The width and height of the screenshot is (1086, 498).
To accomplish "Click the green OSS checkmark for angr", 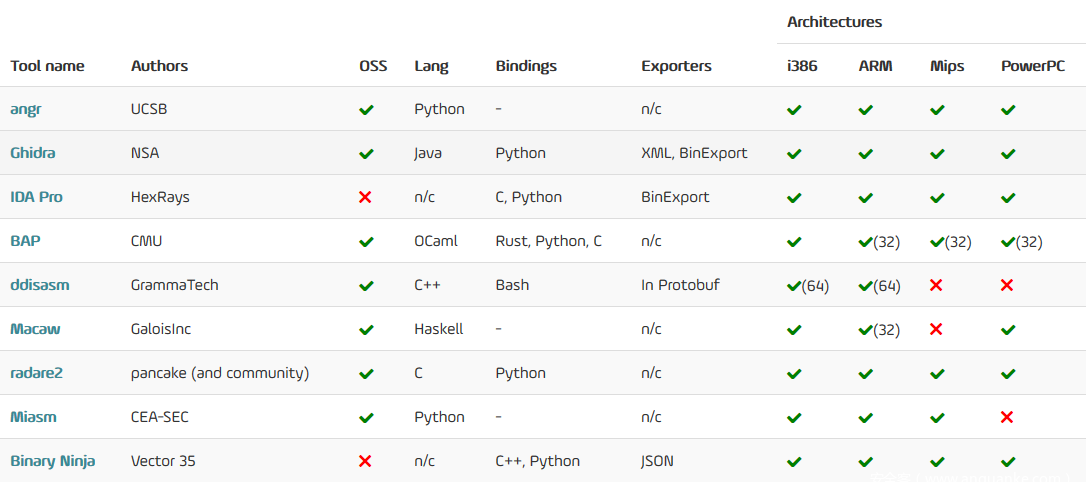I will (x=366, y=110).
